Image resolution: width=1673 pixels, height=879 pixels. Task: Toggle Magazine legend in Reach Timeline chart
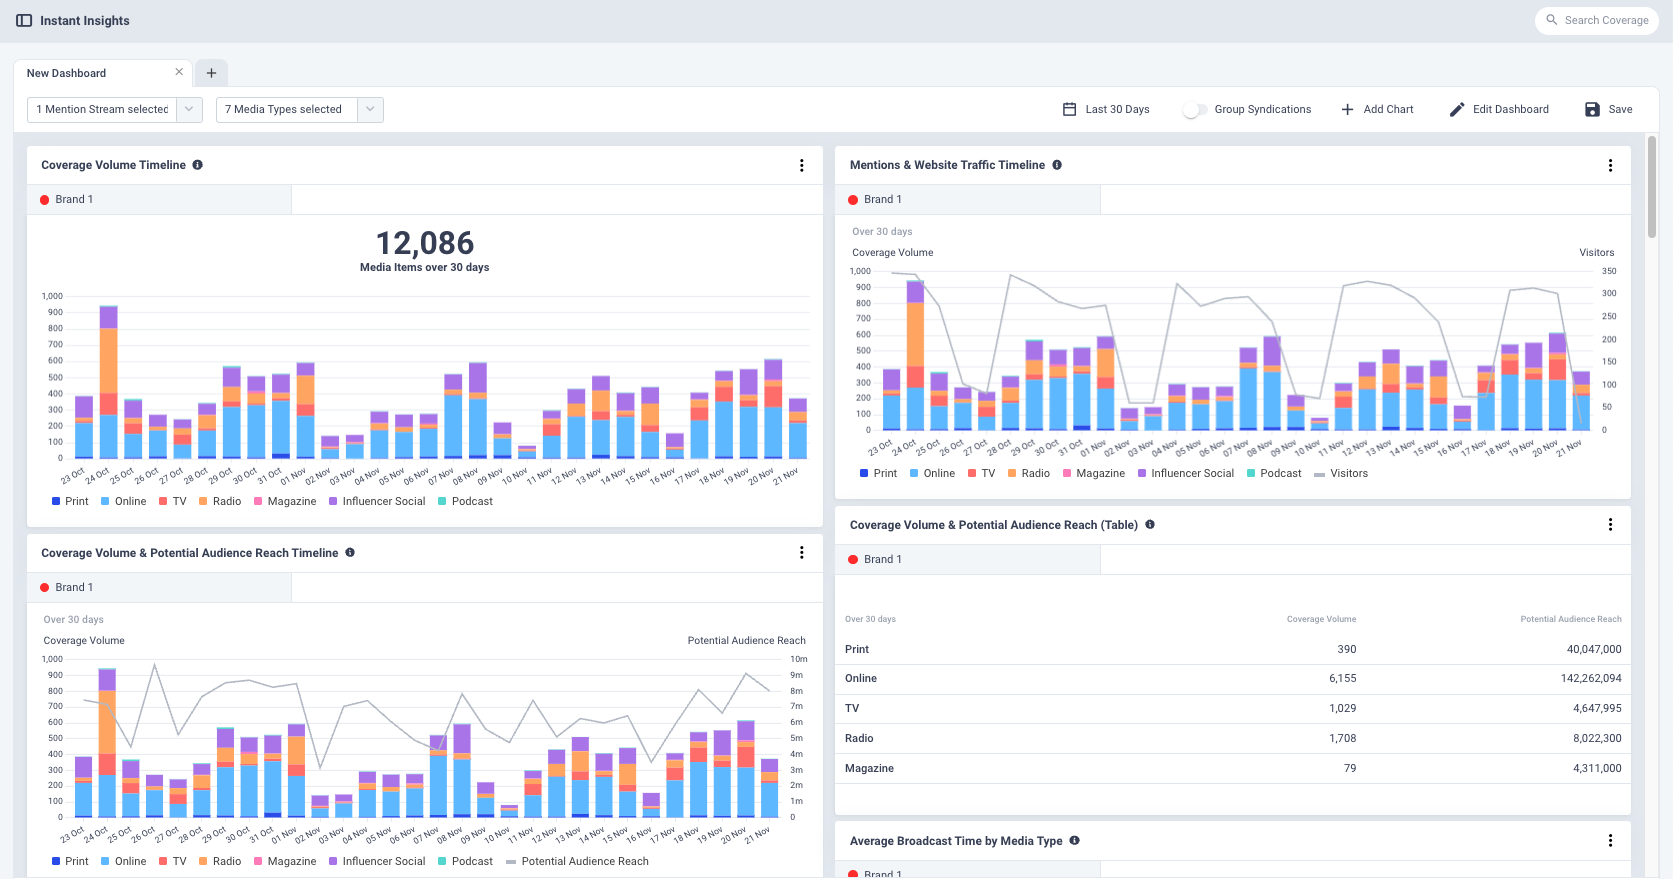tap(285, 861)
